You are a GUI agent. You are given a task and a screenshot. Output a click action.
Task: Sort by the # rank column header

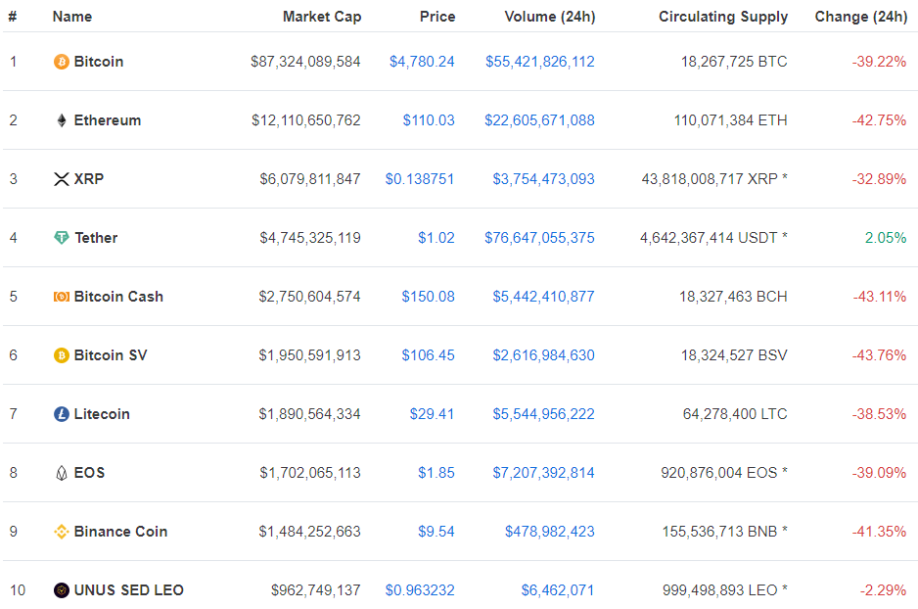(12, 16)
